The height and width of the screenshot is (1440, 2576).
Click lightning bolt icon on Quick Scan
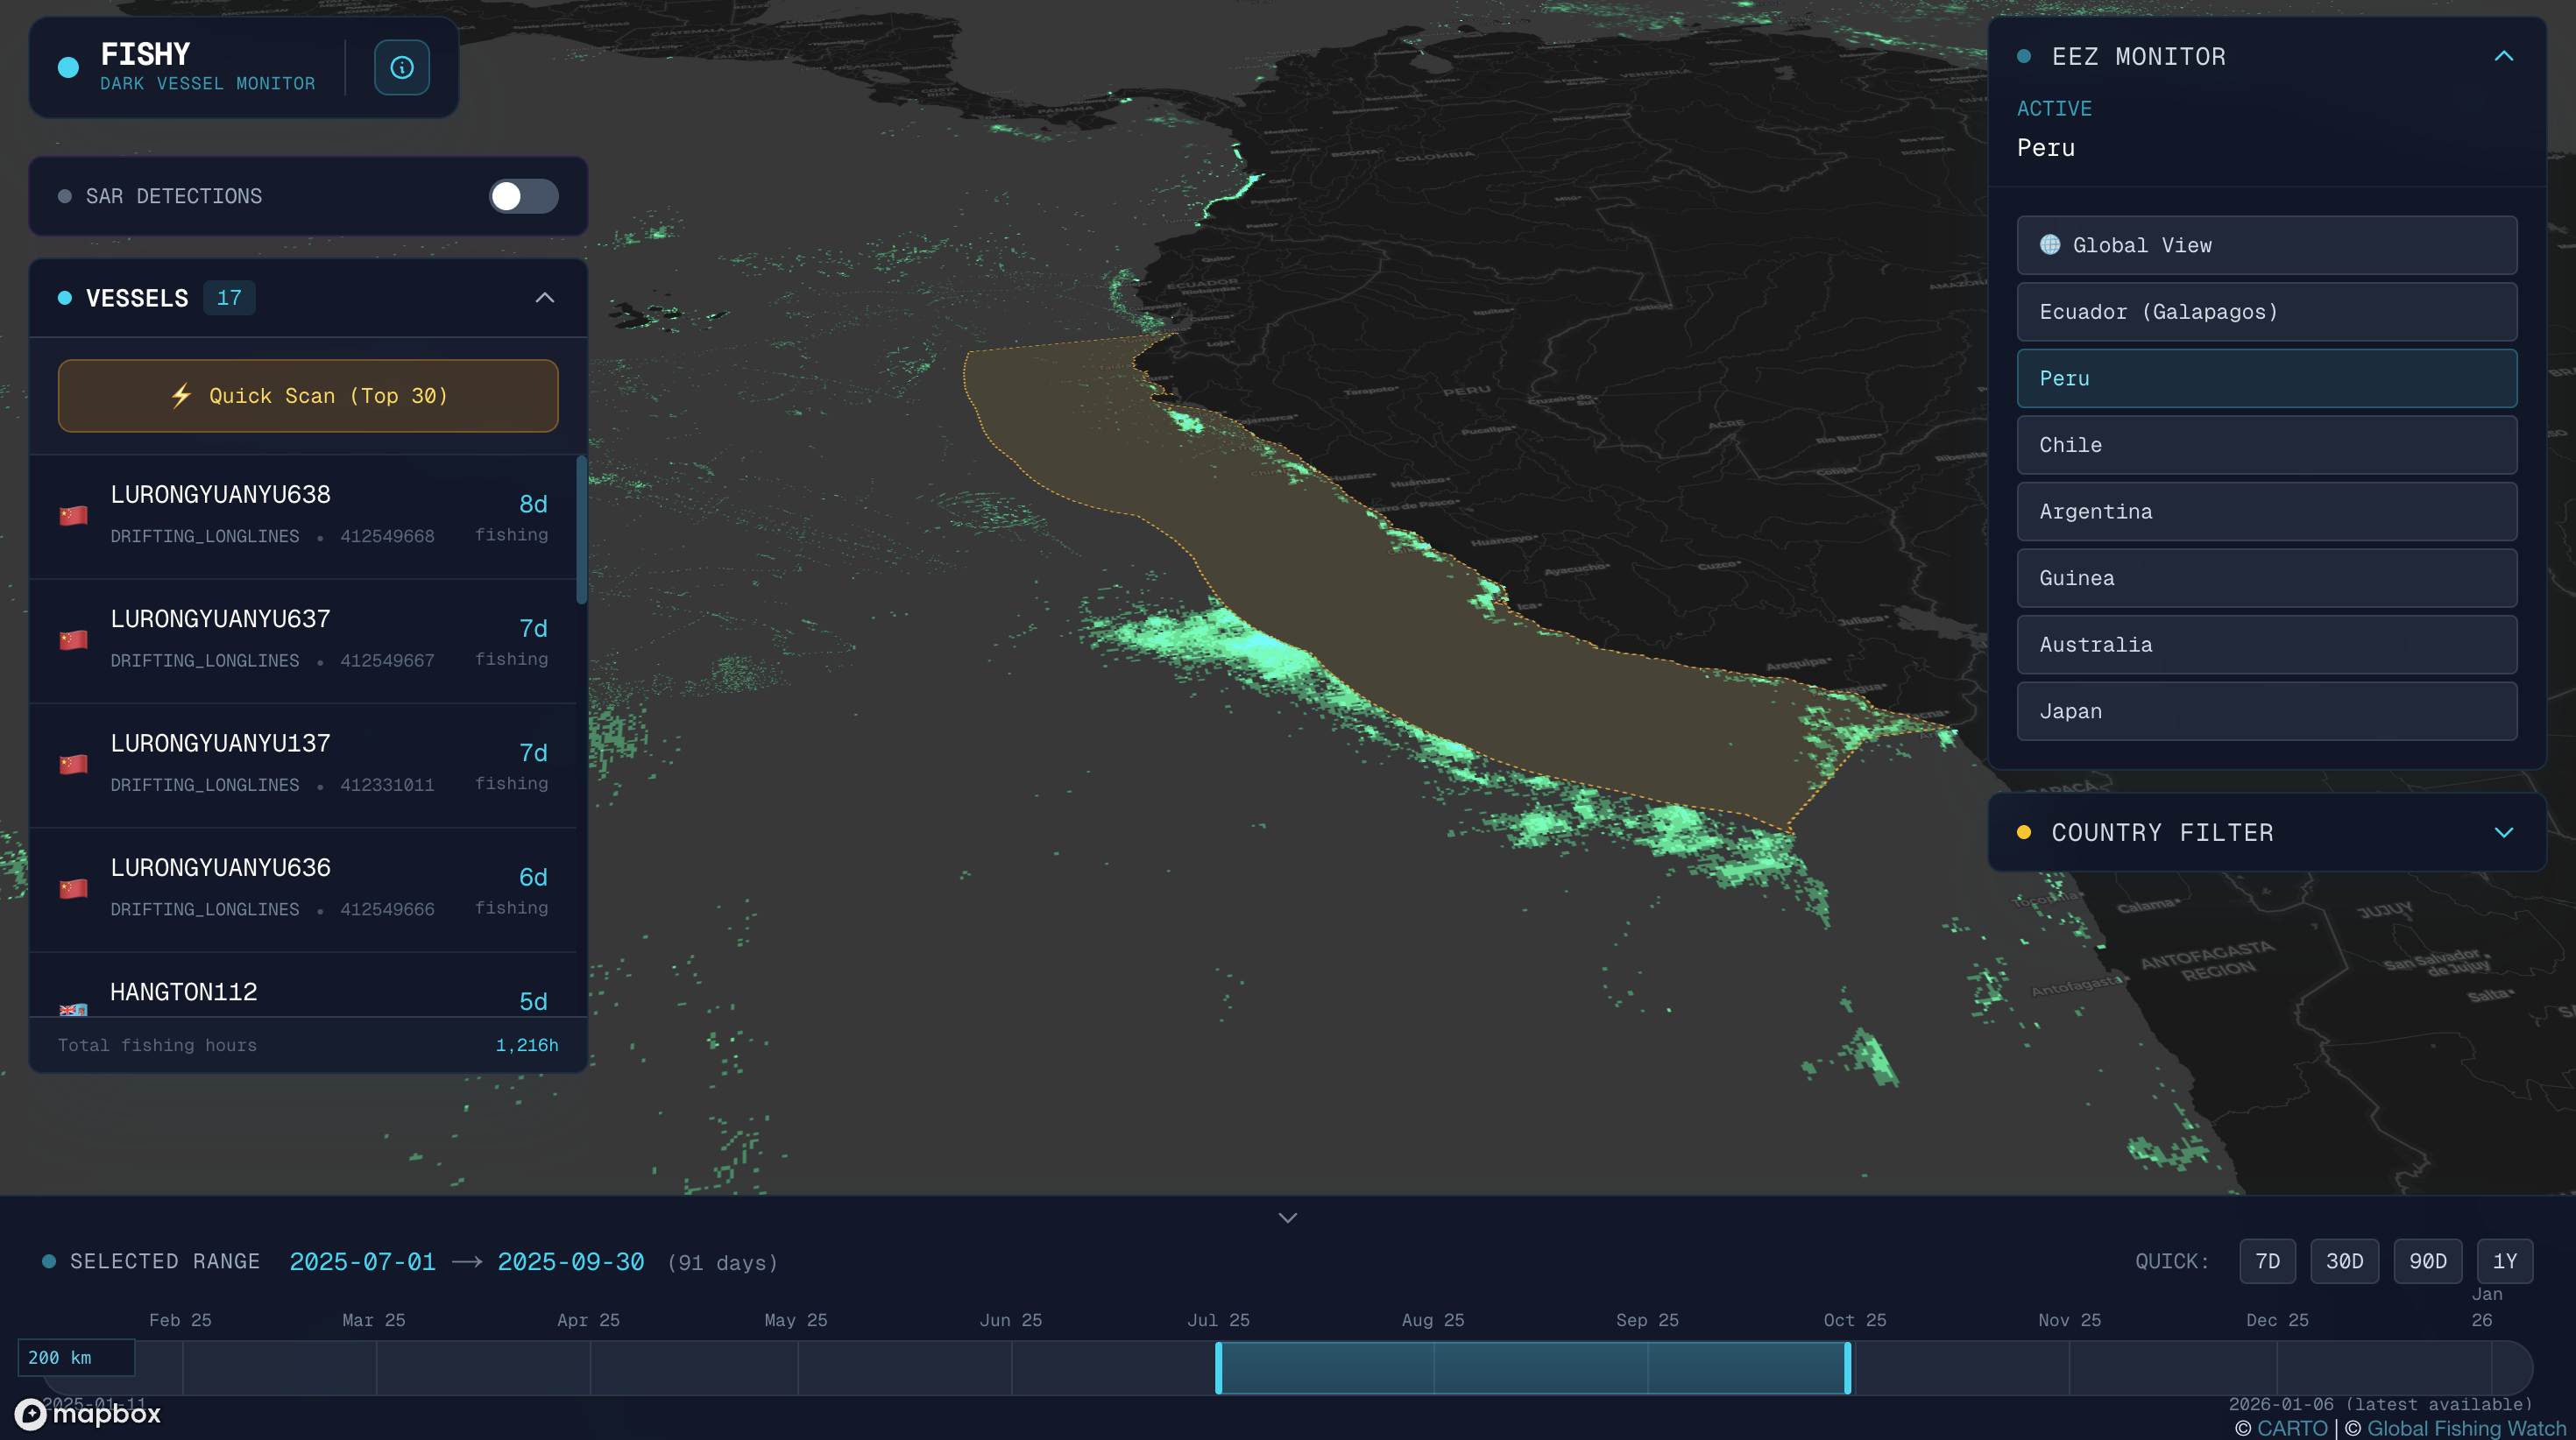(181, 396)
